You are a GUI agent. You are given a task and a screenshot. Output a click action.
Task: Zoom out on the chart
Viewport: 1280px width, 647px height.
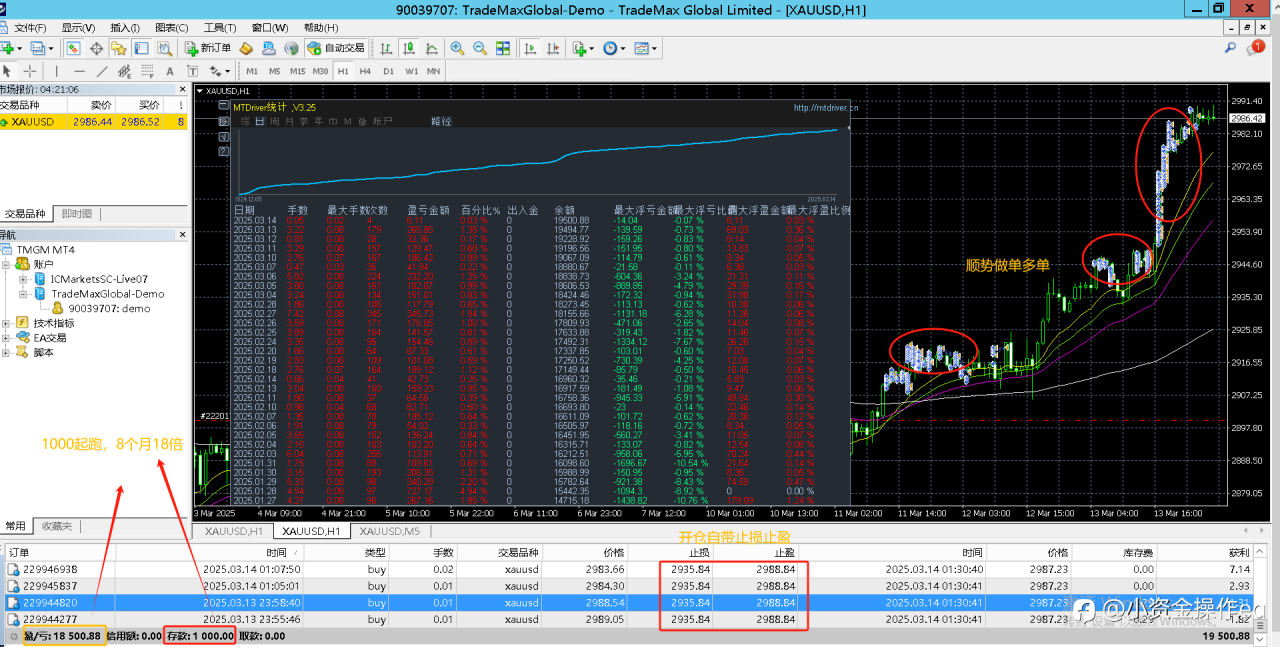pyautogui.click(x=479, y=48)
